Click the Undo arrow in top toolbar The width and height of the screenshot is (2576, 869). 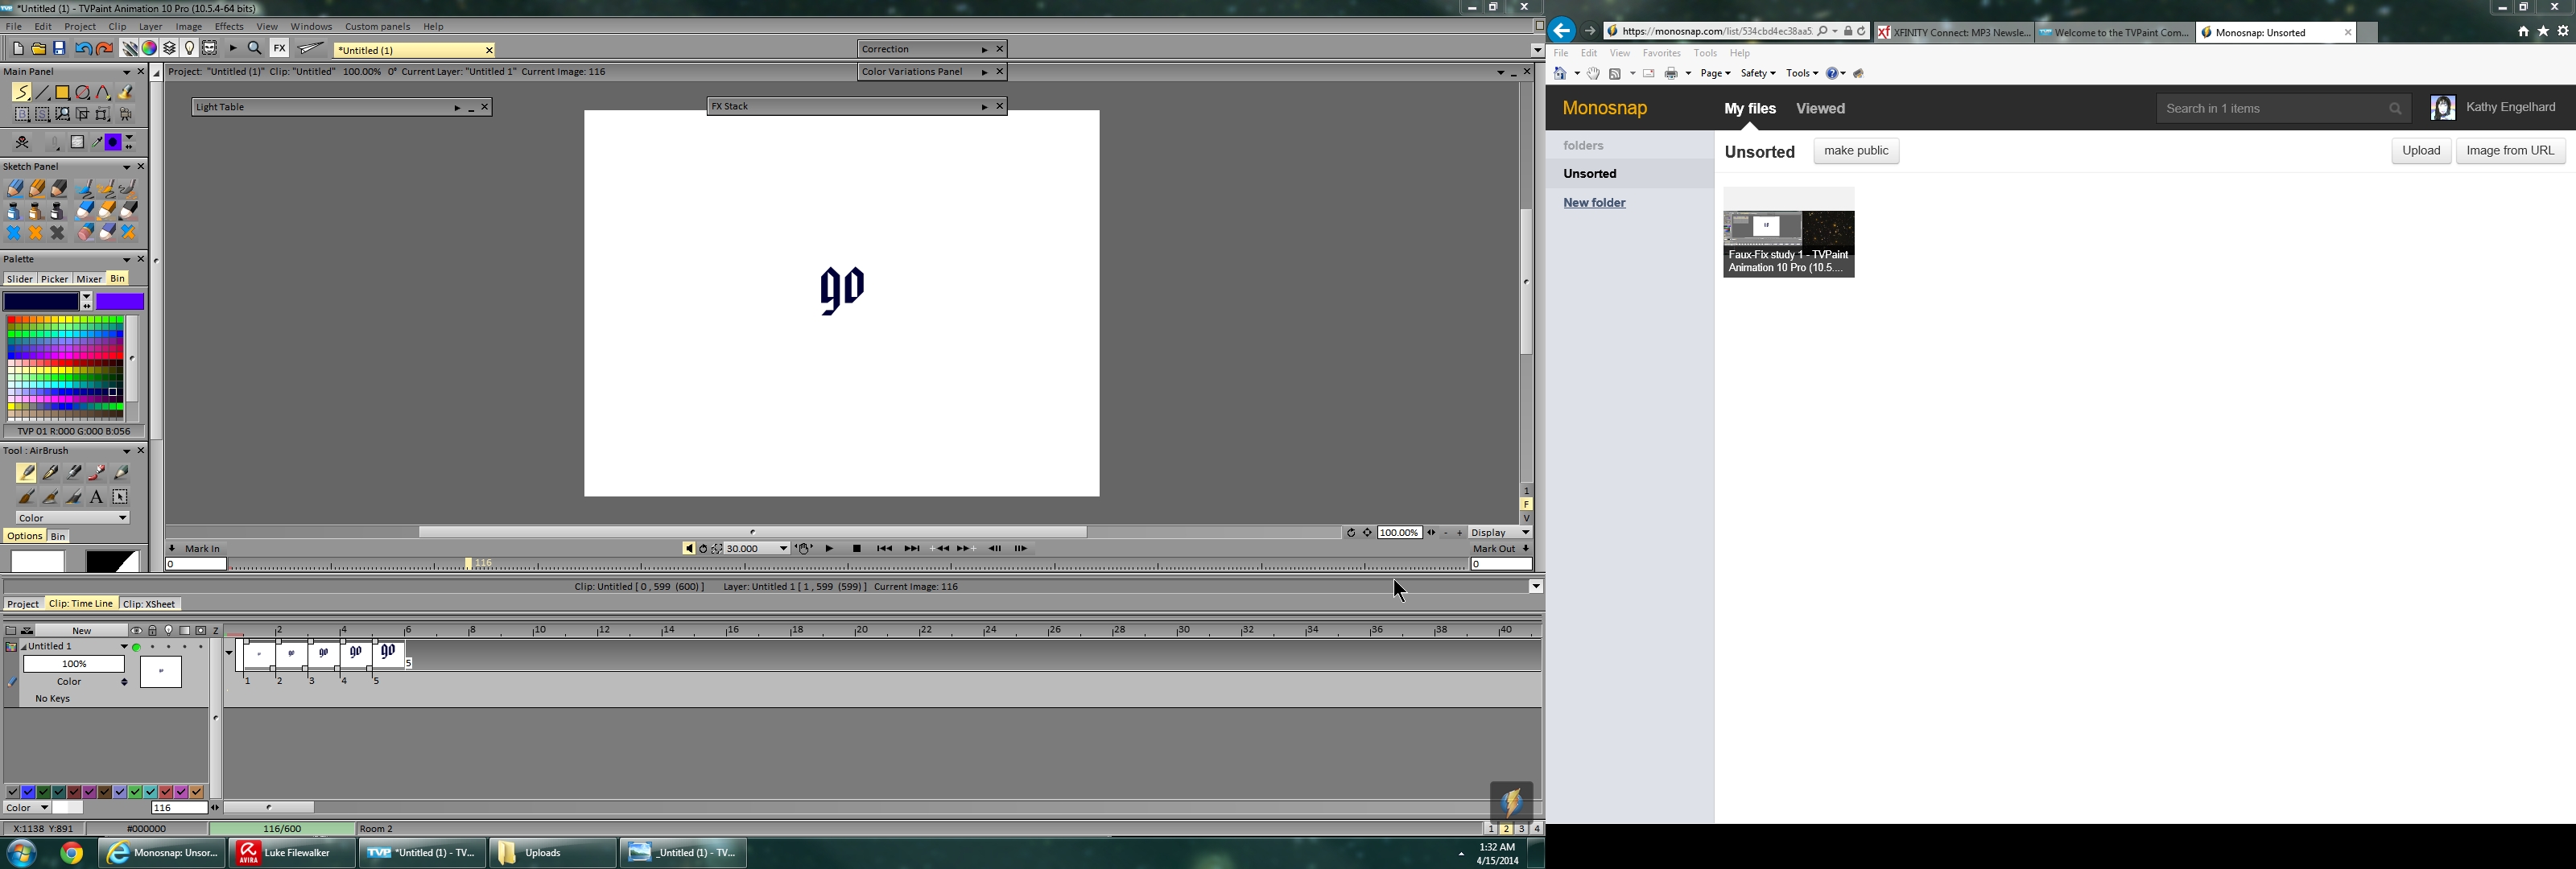click(x=83, y=49)
